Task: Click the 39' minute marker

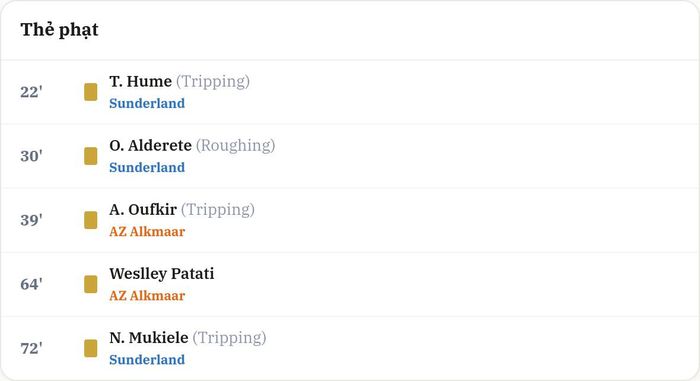Action: coord(31,220)
